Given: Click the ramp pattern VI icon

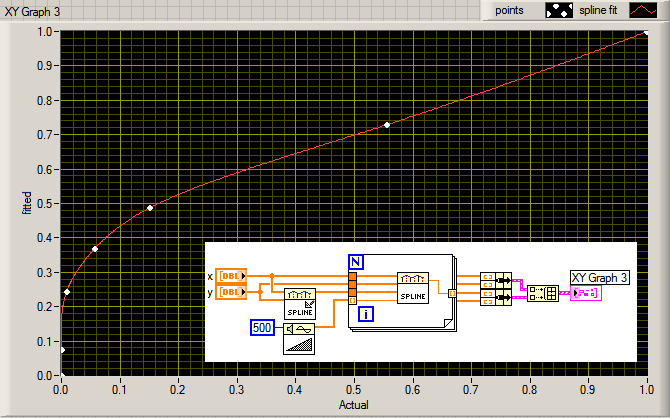Looking at the screenshot, I should tap(299, 339).
